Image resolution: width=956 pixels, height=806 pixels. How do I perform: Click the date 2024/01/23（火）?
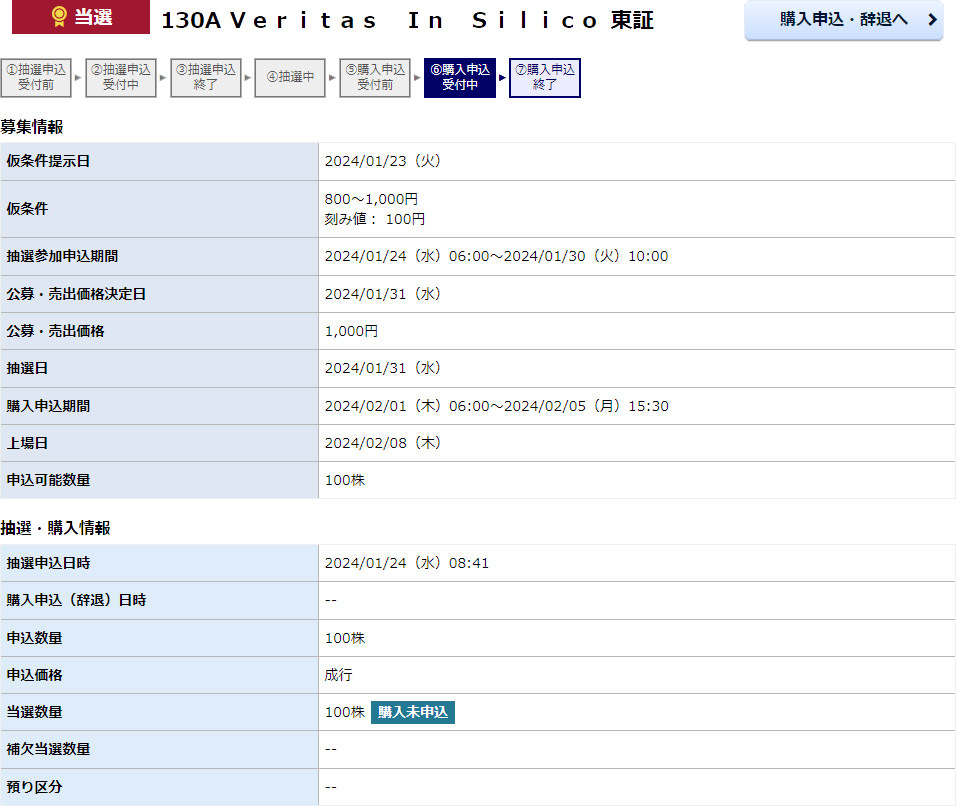[x=383, y=161]
